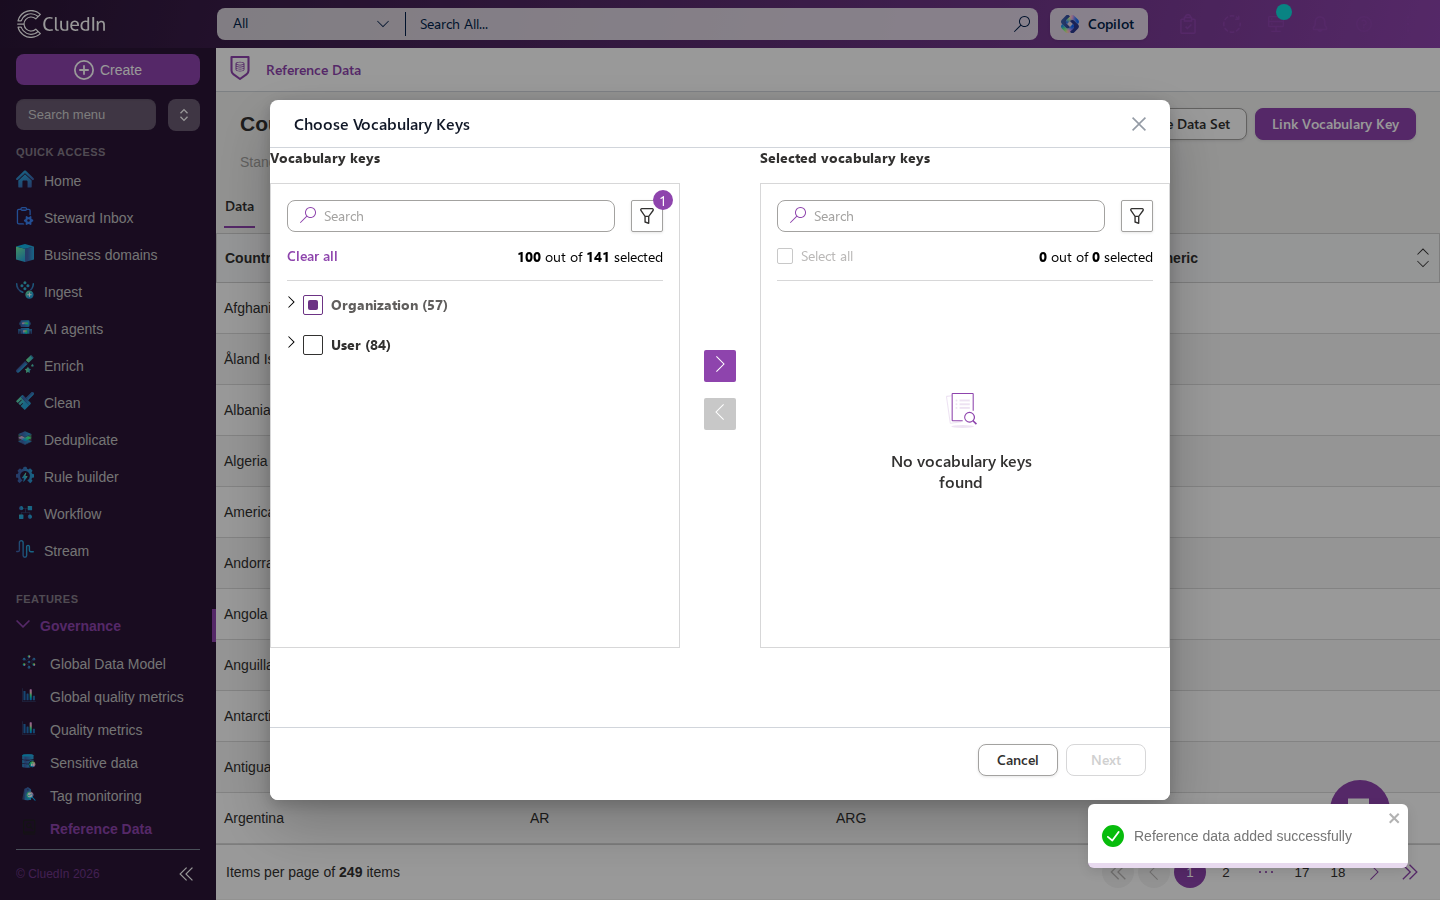Viewport: 1440px width, 900px height.
Task: Expand the User tree node
Action: click(291, 343)
